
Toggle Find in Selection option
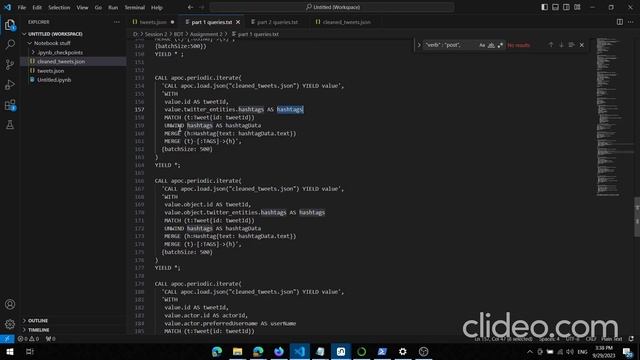(x=571, y=45)
